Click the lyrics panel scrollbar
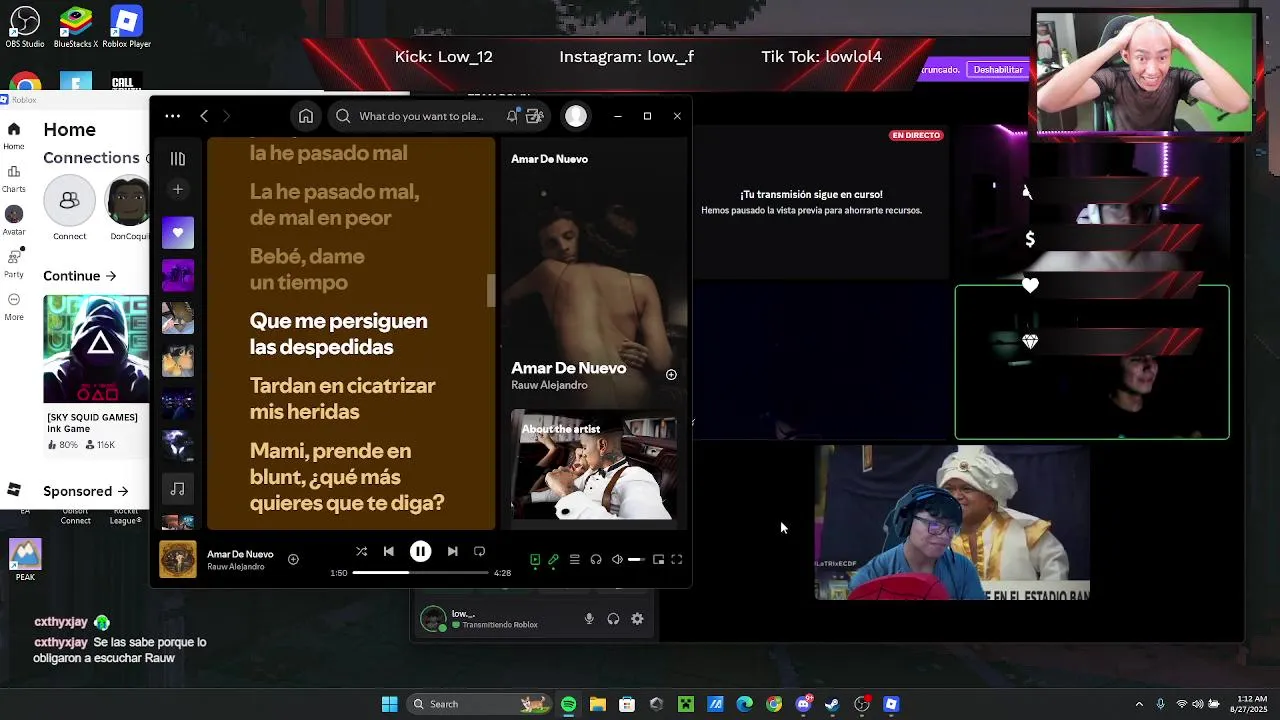The height and width of the screenshot is (720, 1280). (491, 291)
